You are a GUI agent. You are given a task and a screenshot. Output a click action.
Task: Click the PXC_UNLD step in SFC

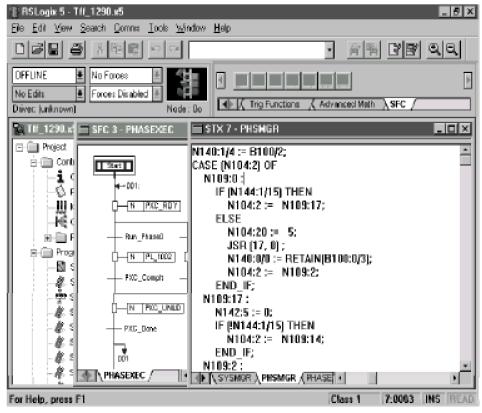(155, 308)
